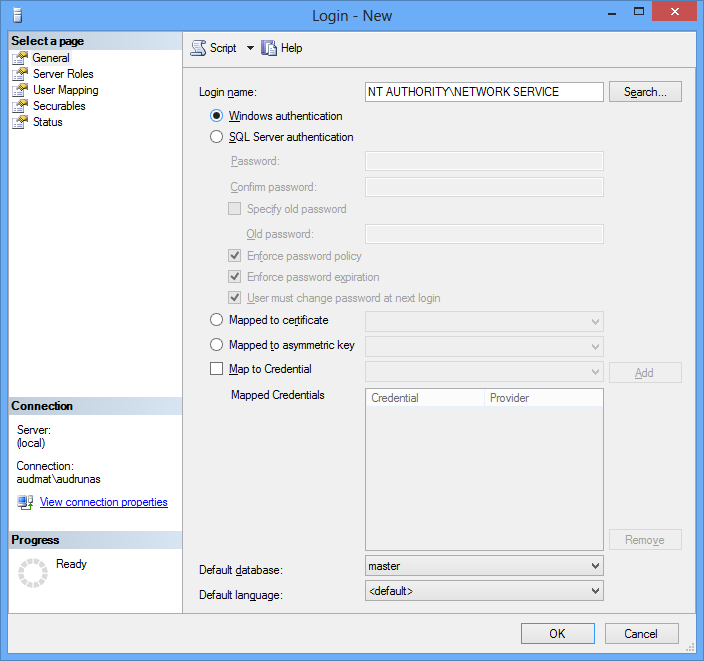Image resolution: width=704 pixels, height=661 pixels.
Task: Open the Securables page
Action: click(59, 106)
